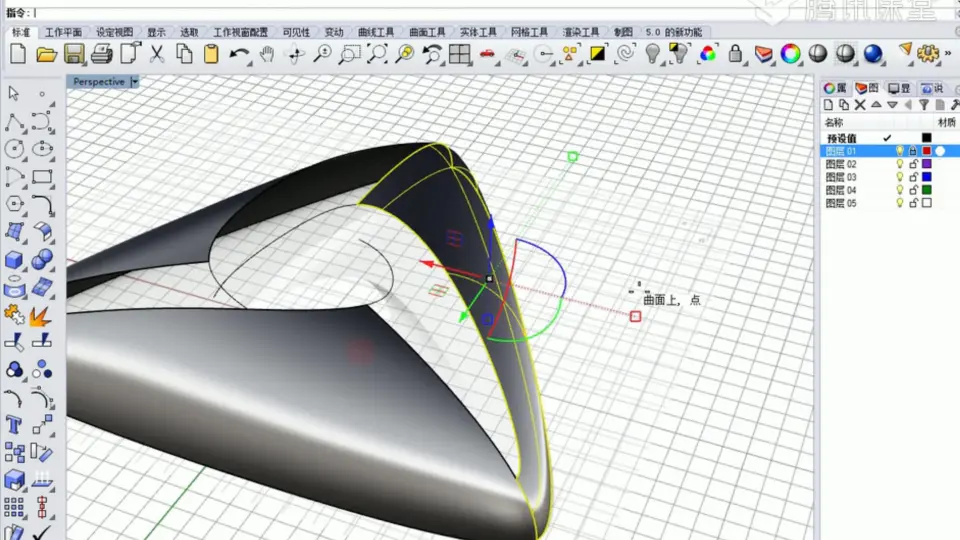The image size is (960, 540).
Task: Toggle lock of 图层 03
Action: pos(913,177)
